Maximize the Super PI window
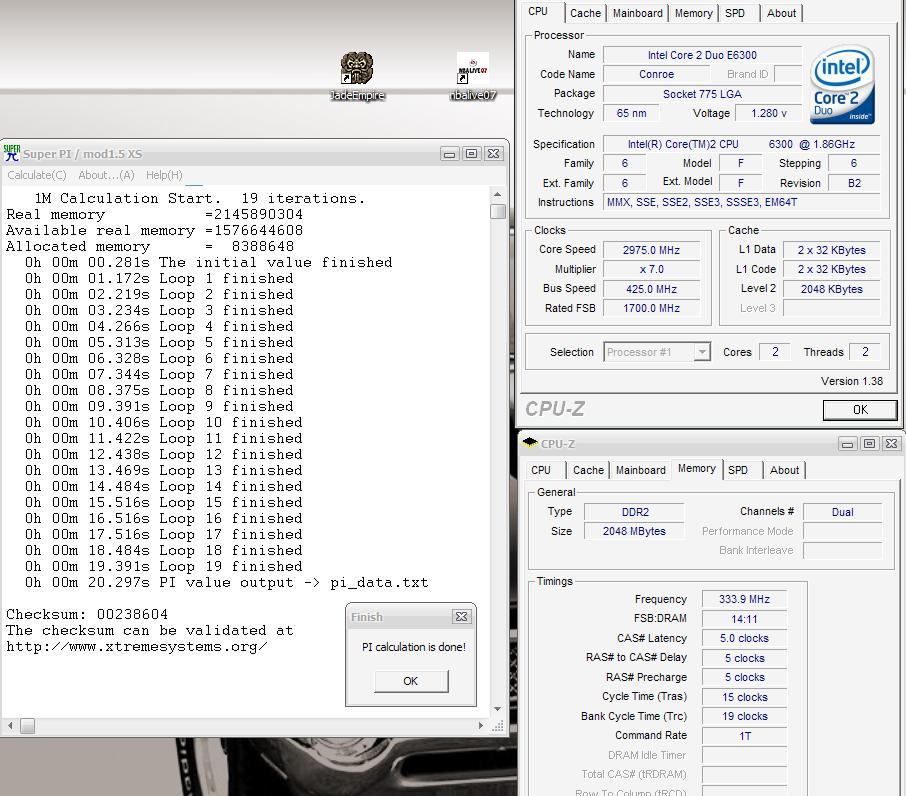Screen dimensions: 906x796 click(471, 154)
